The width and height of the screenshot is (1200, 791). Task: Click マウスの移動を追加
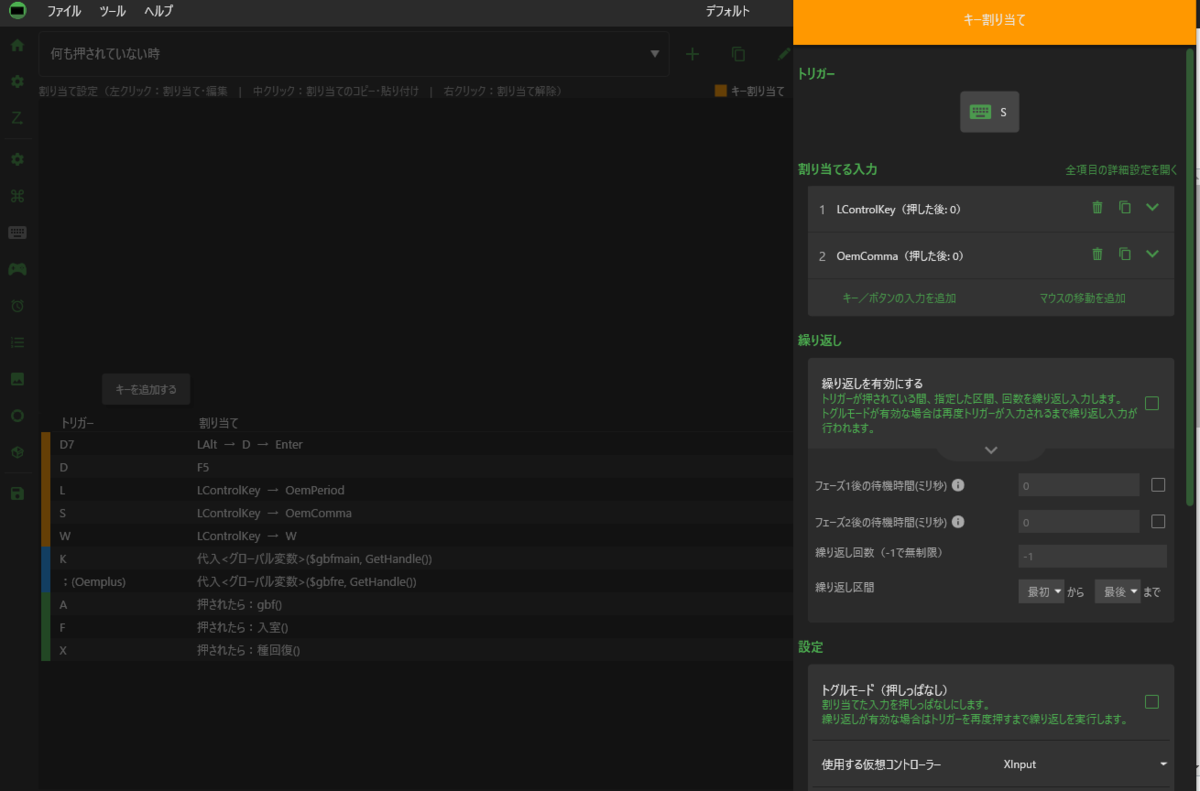pos(1082,298)
